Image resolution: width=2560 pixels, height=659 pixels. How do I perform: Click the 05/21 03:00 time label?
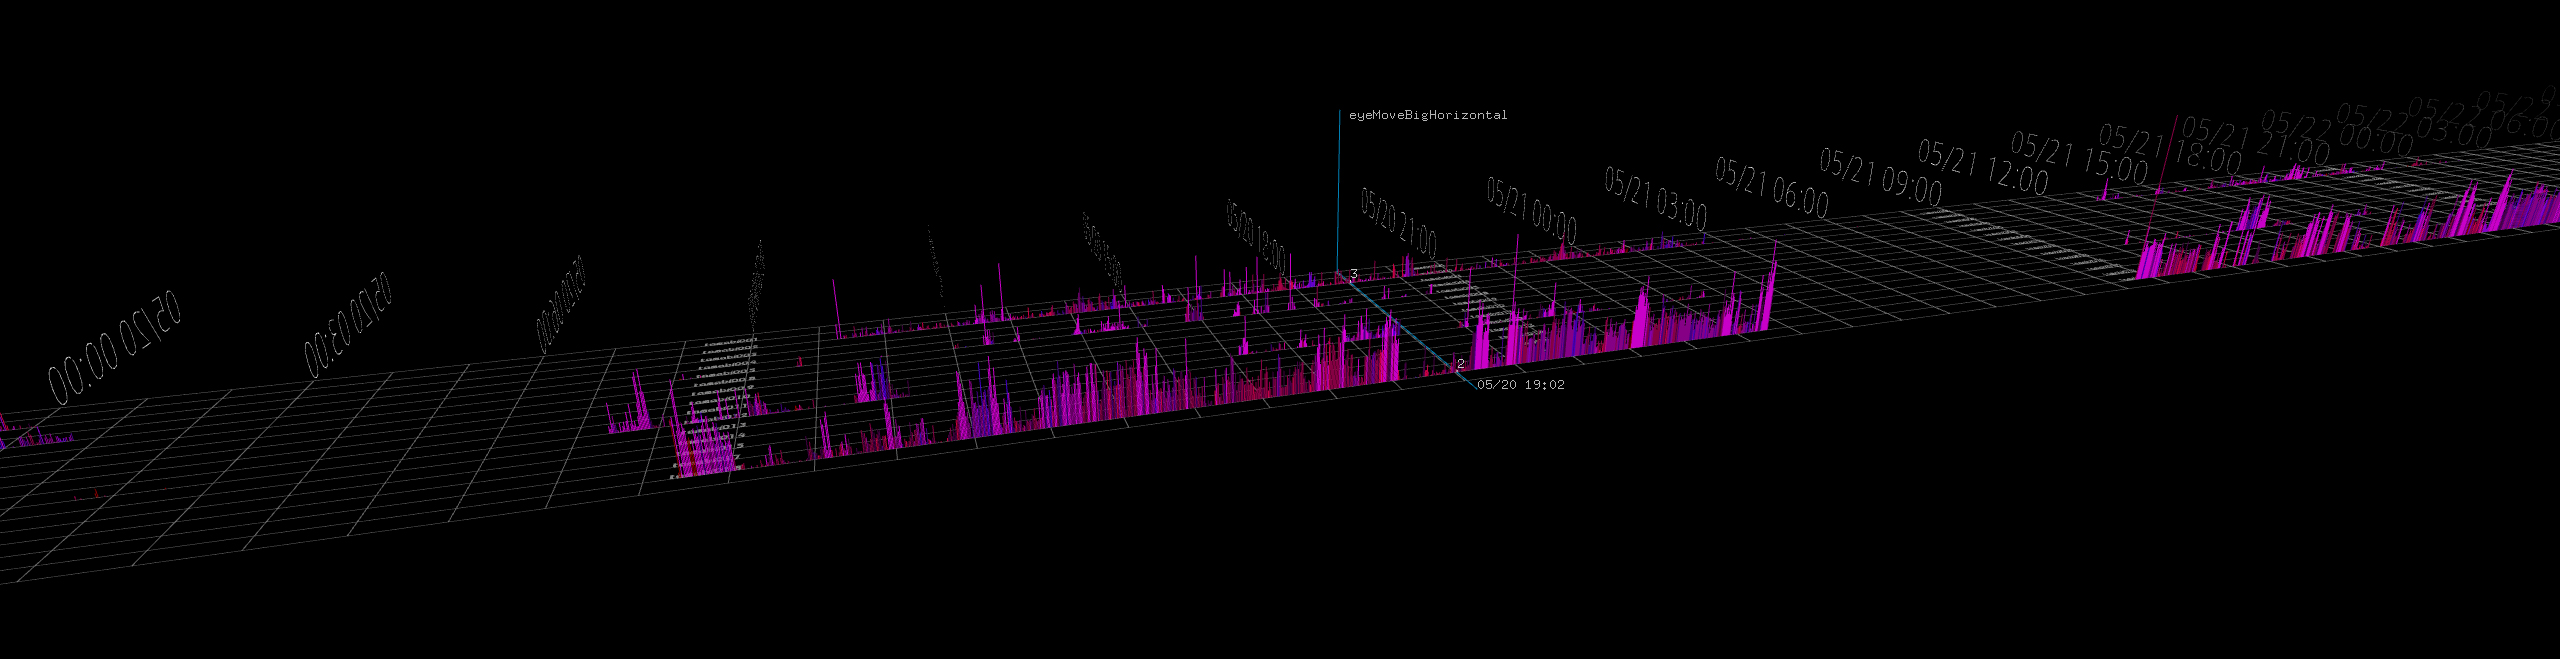(1655, 198)
